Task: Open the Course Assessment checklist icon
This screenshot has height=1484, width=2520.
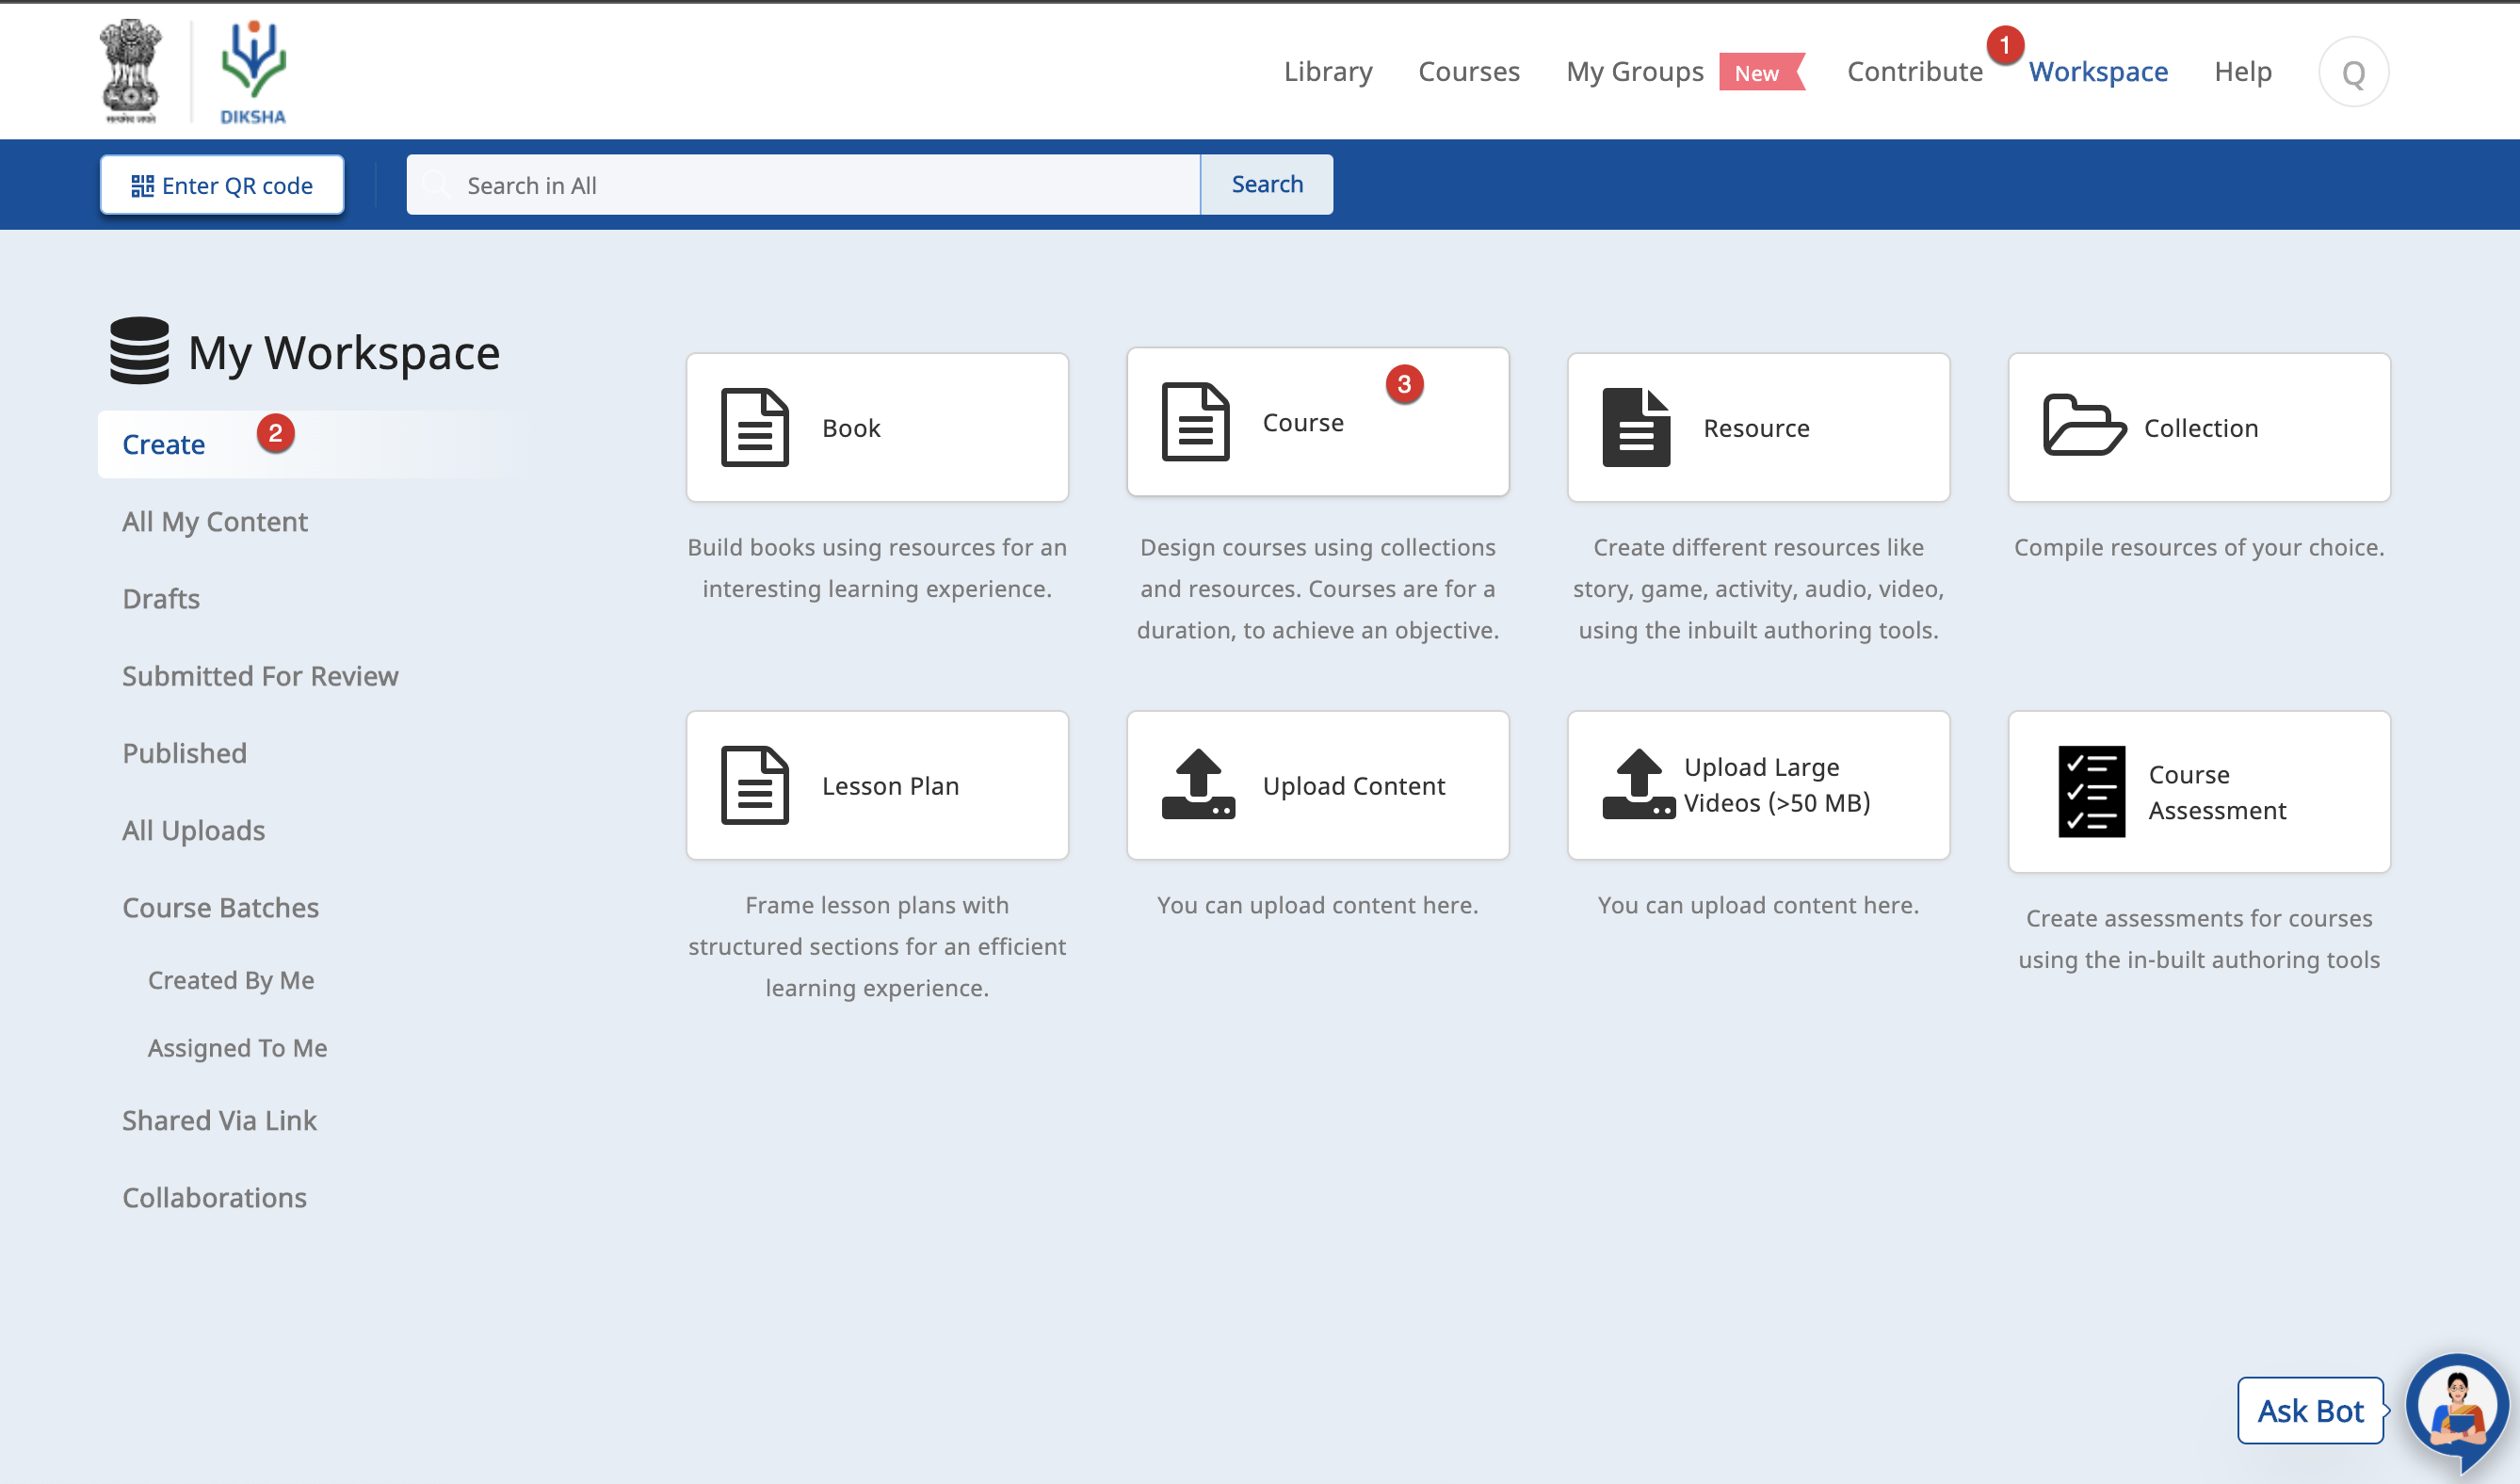Action: 2091,791
